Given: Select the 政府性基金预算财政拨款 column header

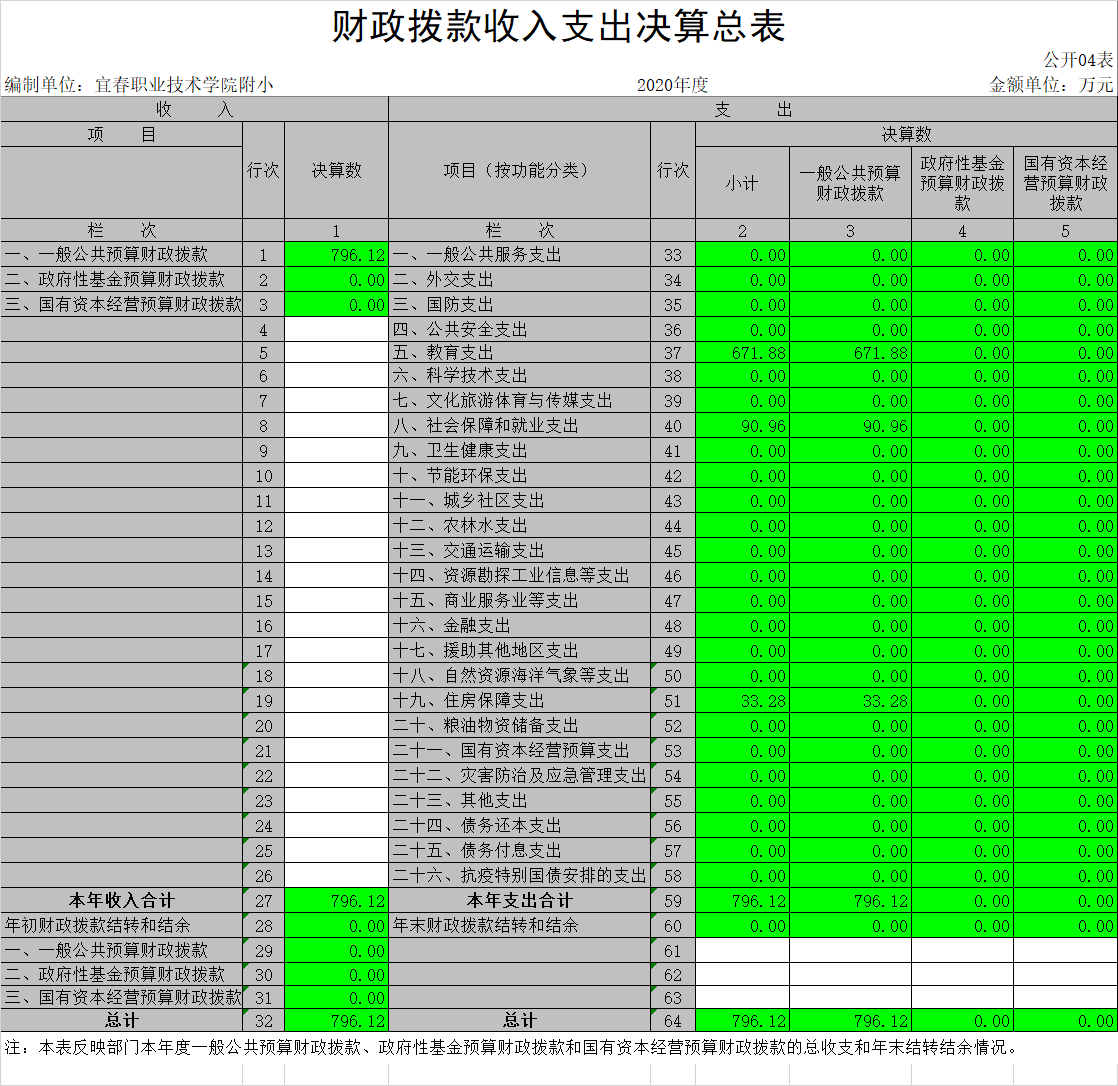Looking at the screenshot, I should (x=962, y=183).
